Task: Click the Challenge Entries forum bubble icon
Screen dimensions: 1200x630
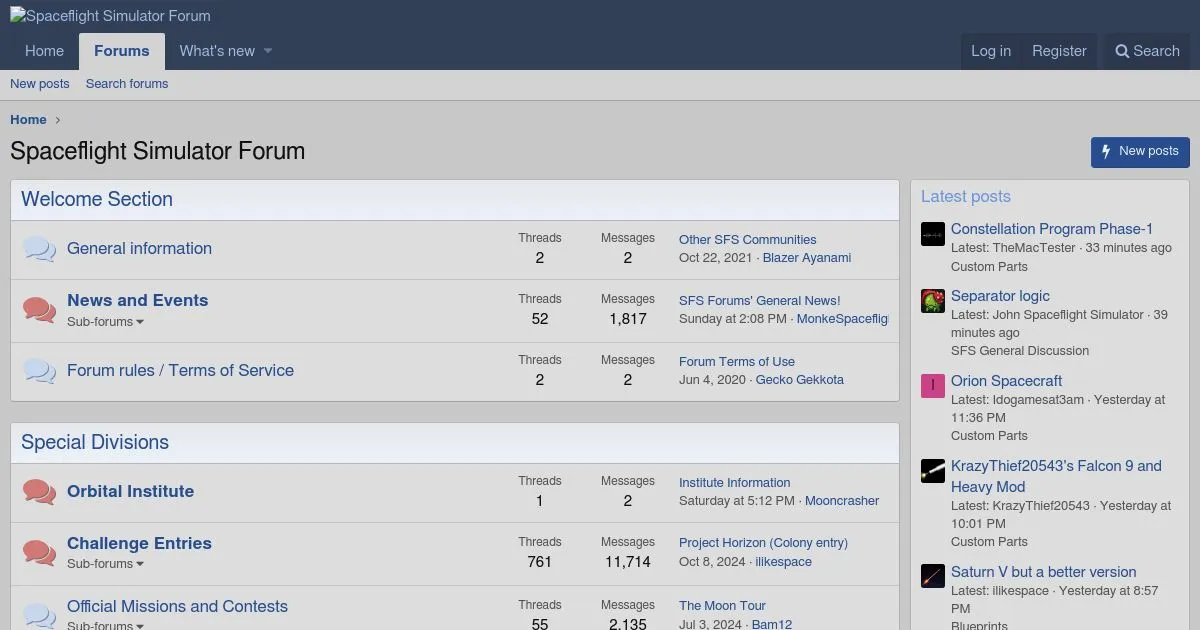Action: point(39,553)
